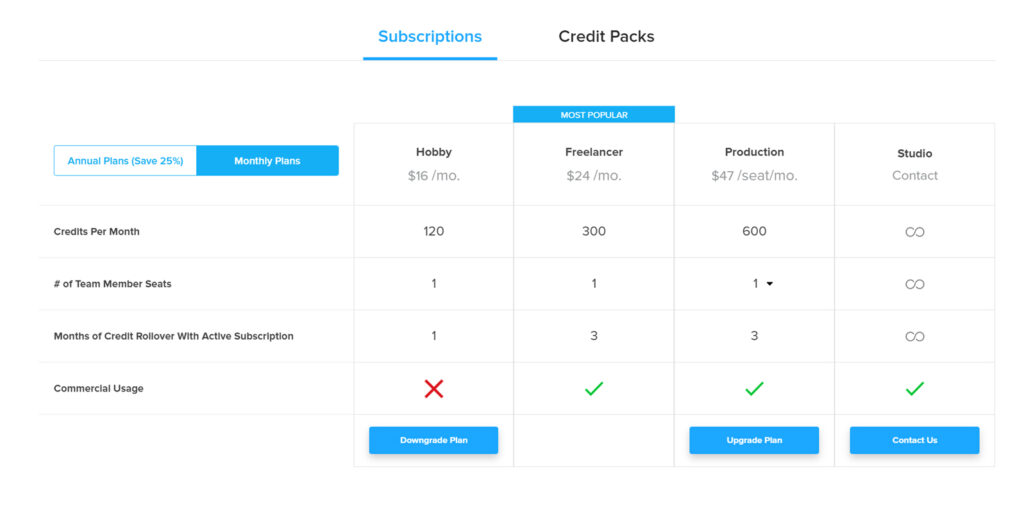Click the green checkmark in Production column
This screenshot has width=1024, height=526.
coord(754,389)
